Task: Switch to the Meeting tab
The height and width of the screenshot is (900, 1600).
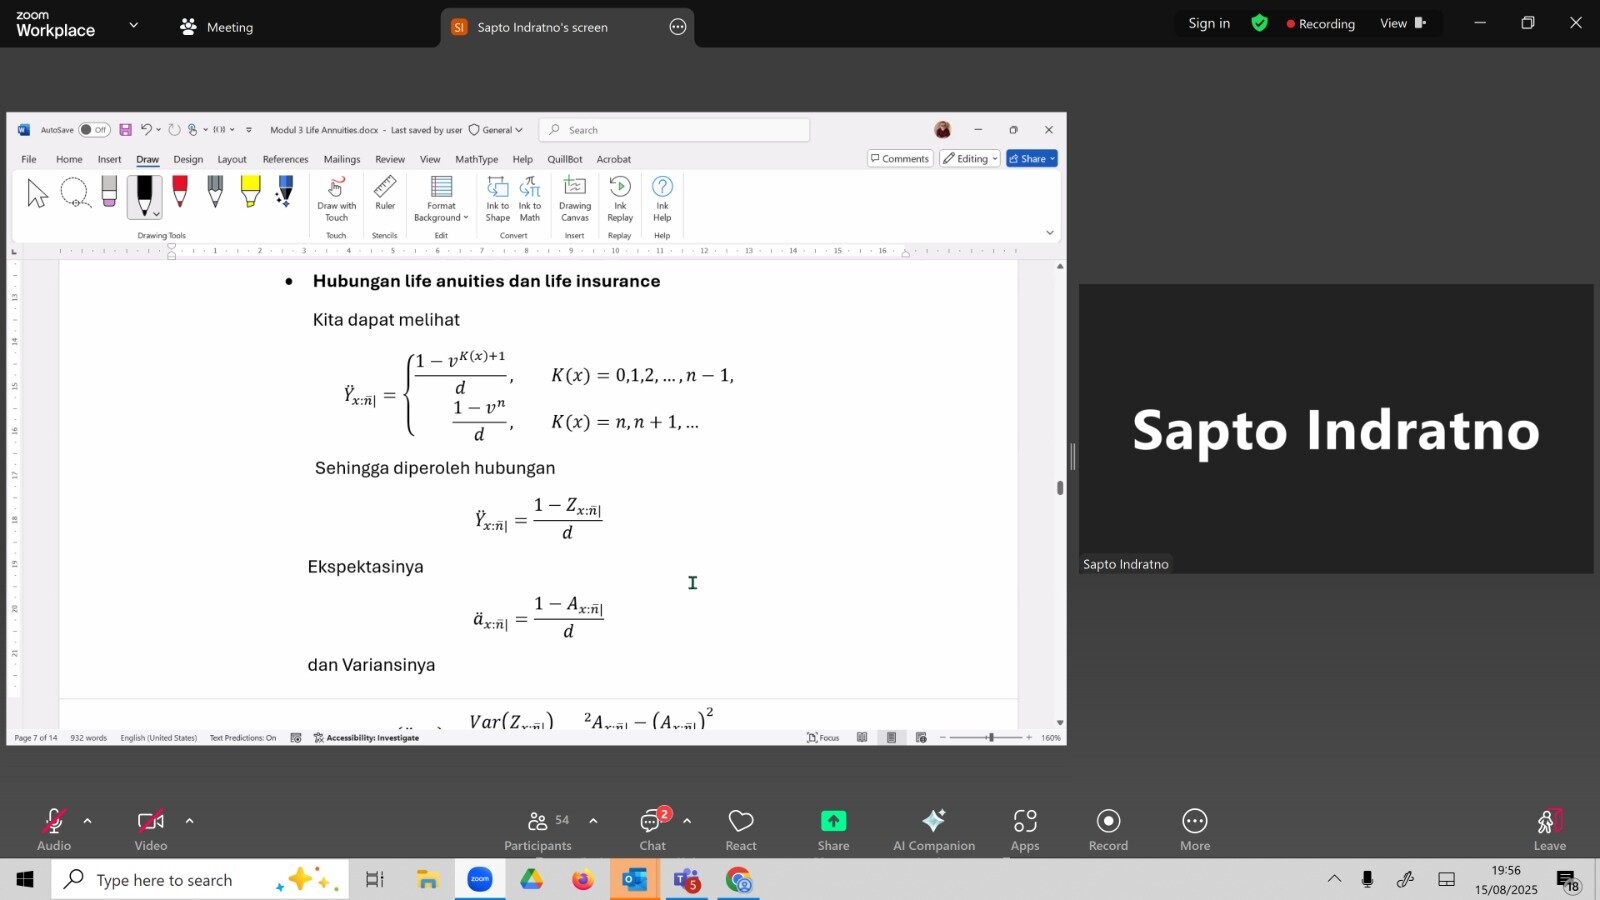Action: tap(217, 27)
